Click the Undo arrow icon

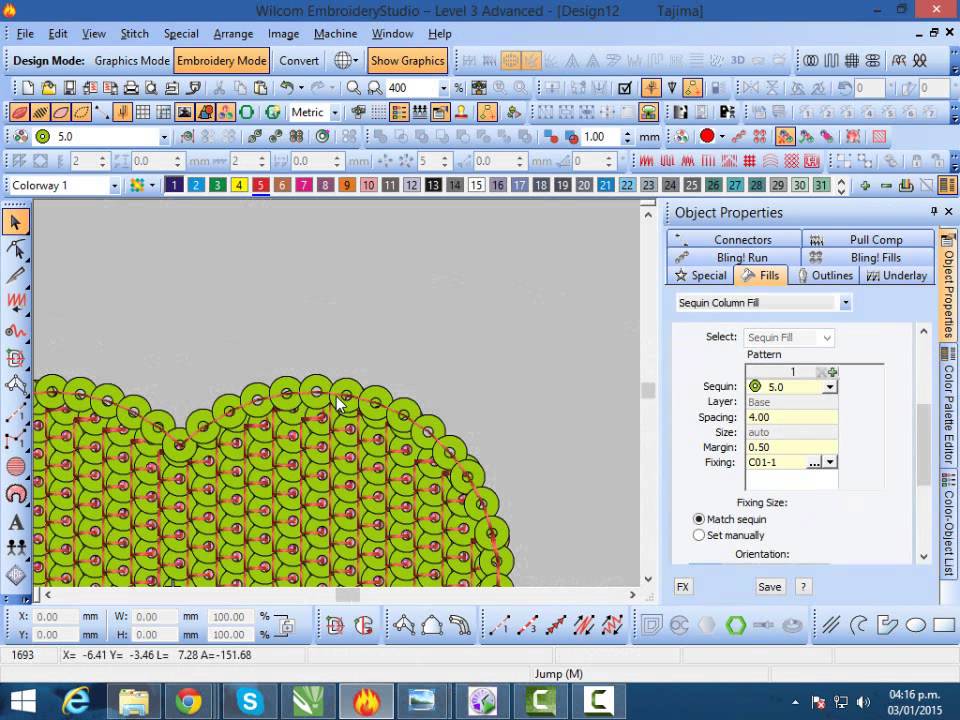[x=287, y=88]
